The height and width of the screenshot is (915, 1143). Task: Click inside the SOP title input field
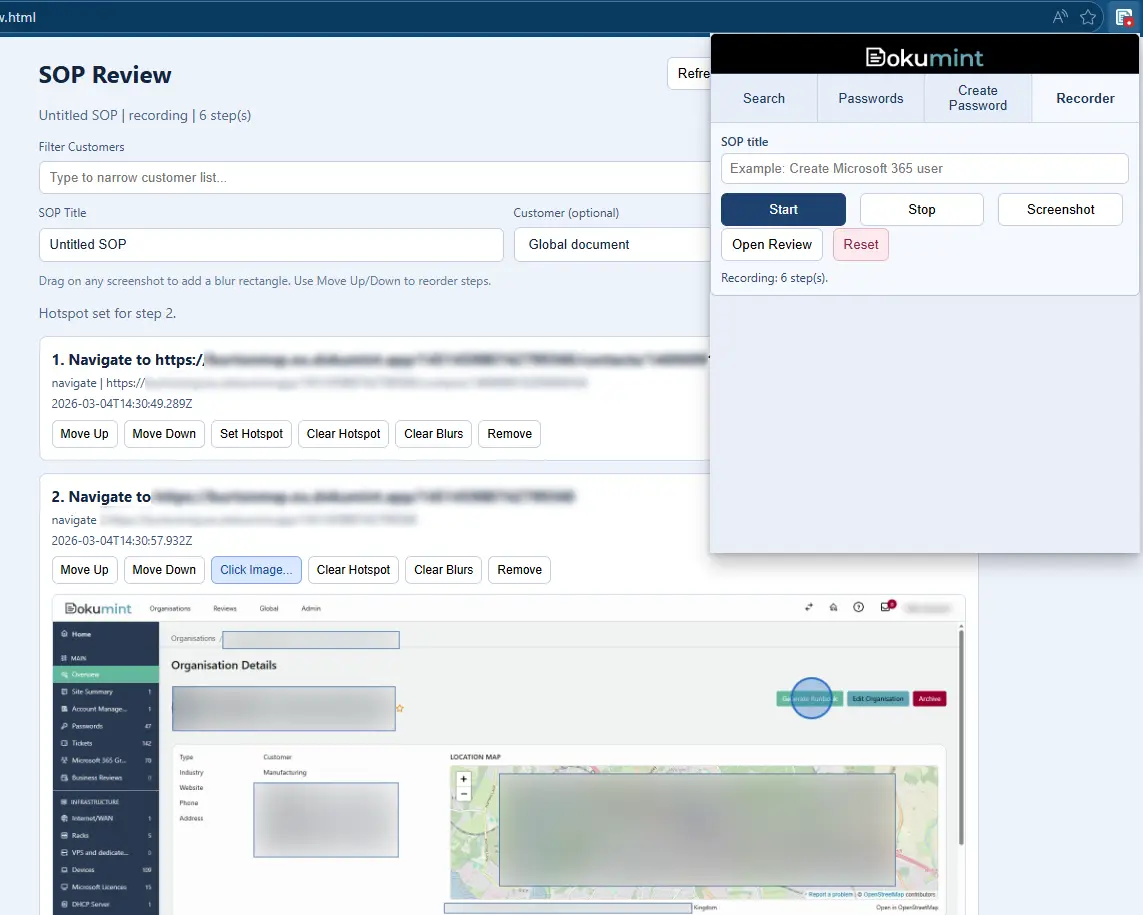924,168
